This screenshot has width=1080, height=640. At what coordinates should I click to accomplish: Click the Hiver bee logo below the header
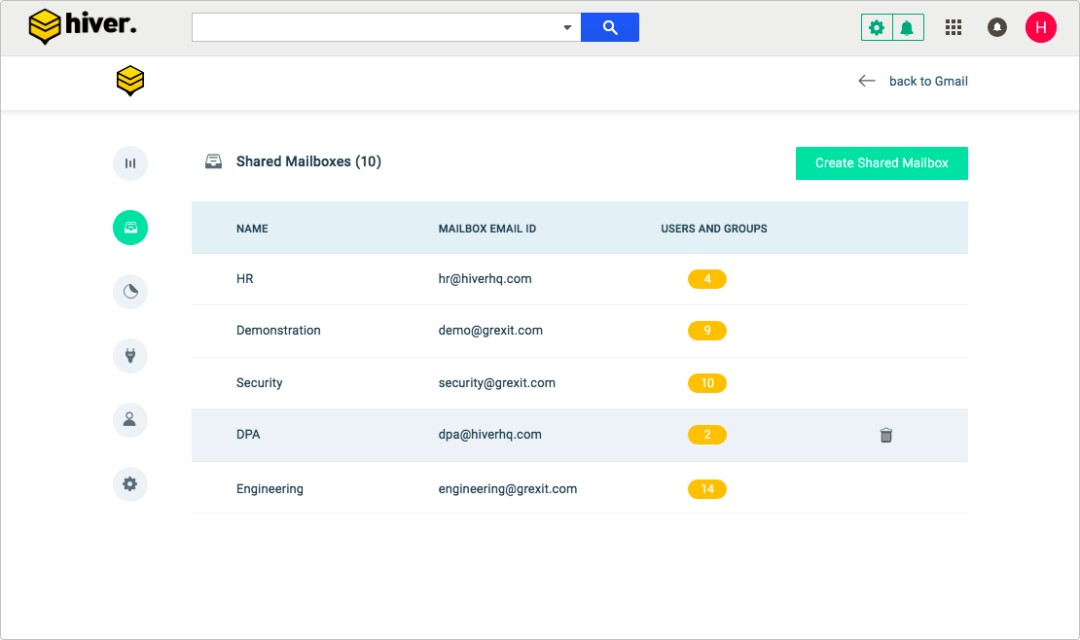(x=130, y=82)
